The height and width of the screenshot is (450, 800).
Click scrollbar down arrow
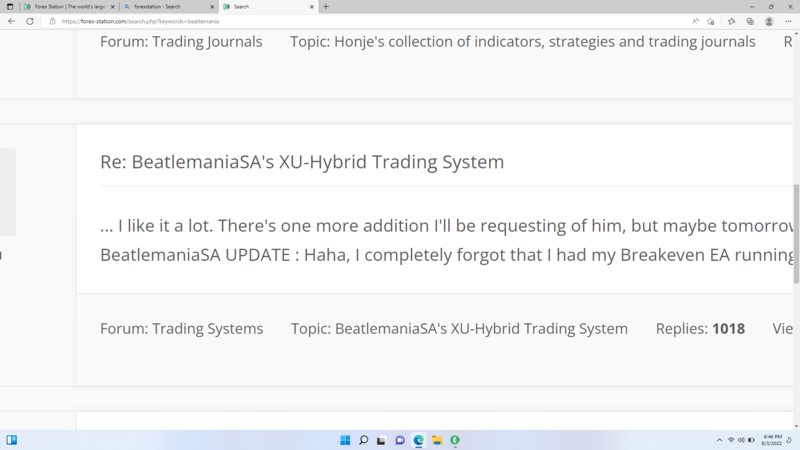click(796, 426)
